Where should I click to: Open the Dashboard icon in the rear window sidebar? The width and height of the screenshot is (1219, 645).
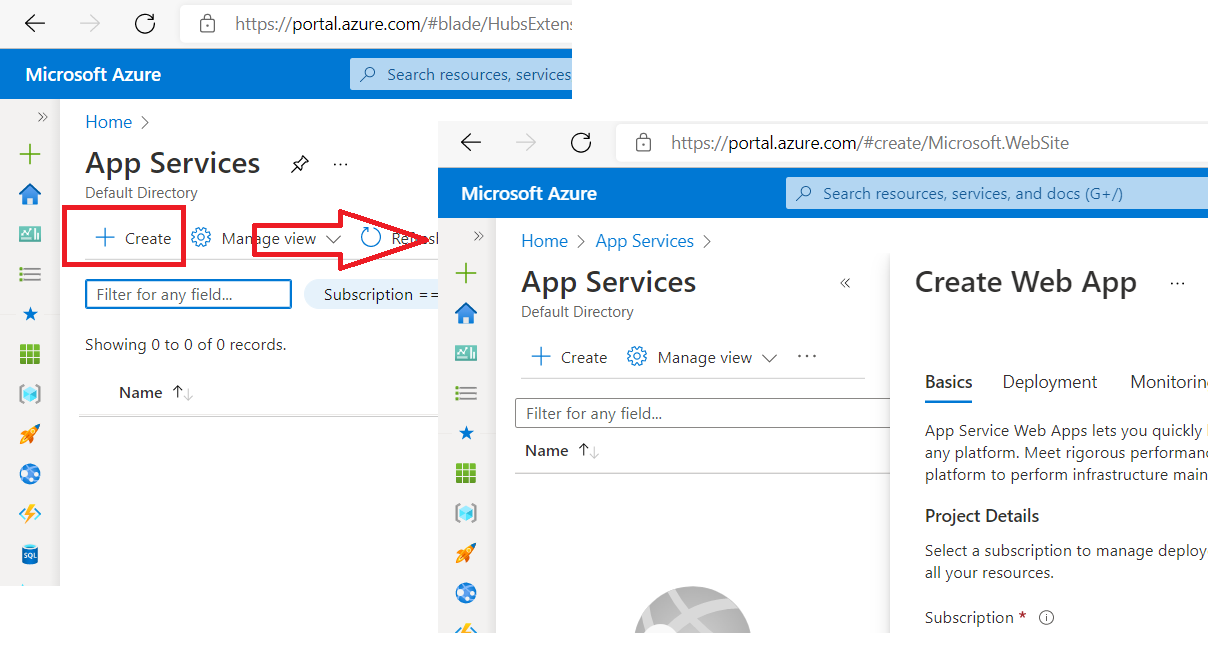click(x=30, y=234)
